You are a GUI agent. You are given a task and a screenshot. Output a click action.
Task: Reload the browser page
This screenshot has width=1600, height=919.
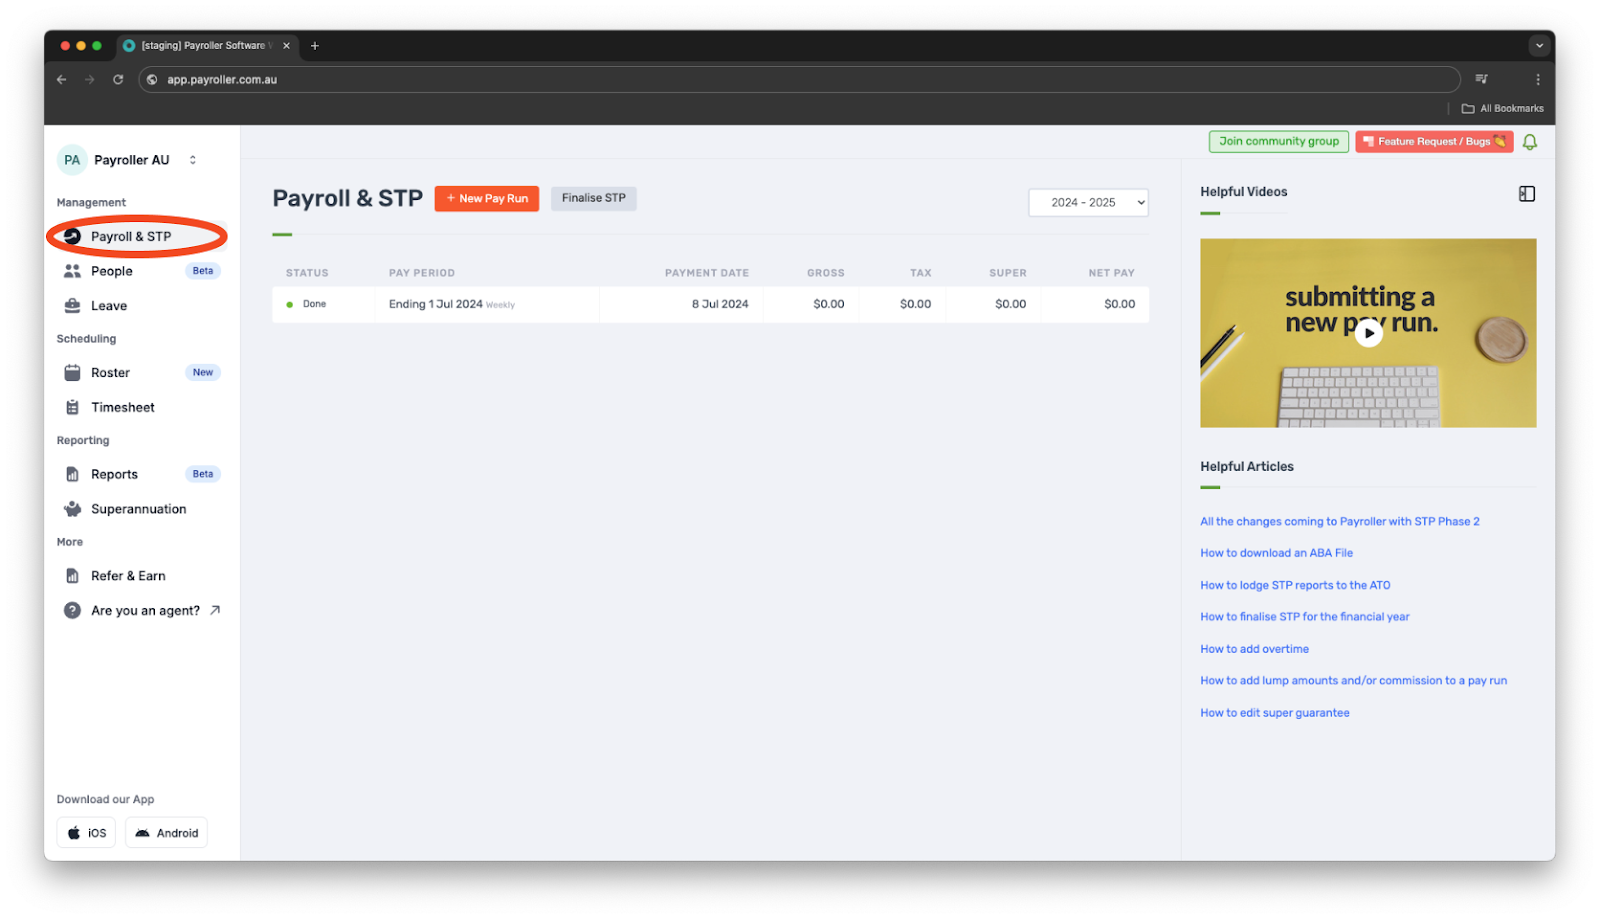[x=118, y=79]
